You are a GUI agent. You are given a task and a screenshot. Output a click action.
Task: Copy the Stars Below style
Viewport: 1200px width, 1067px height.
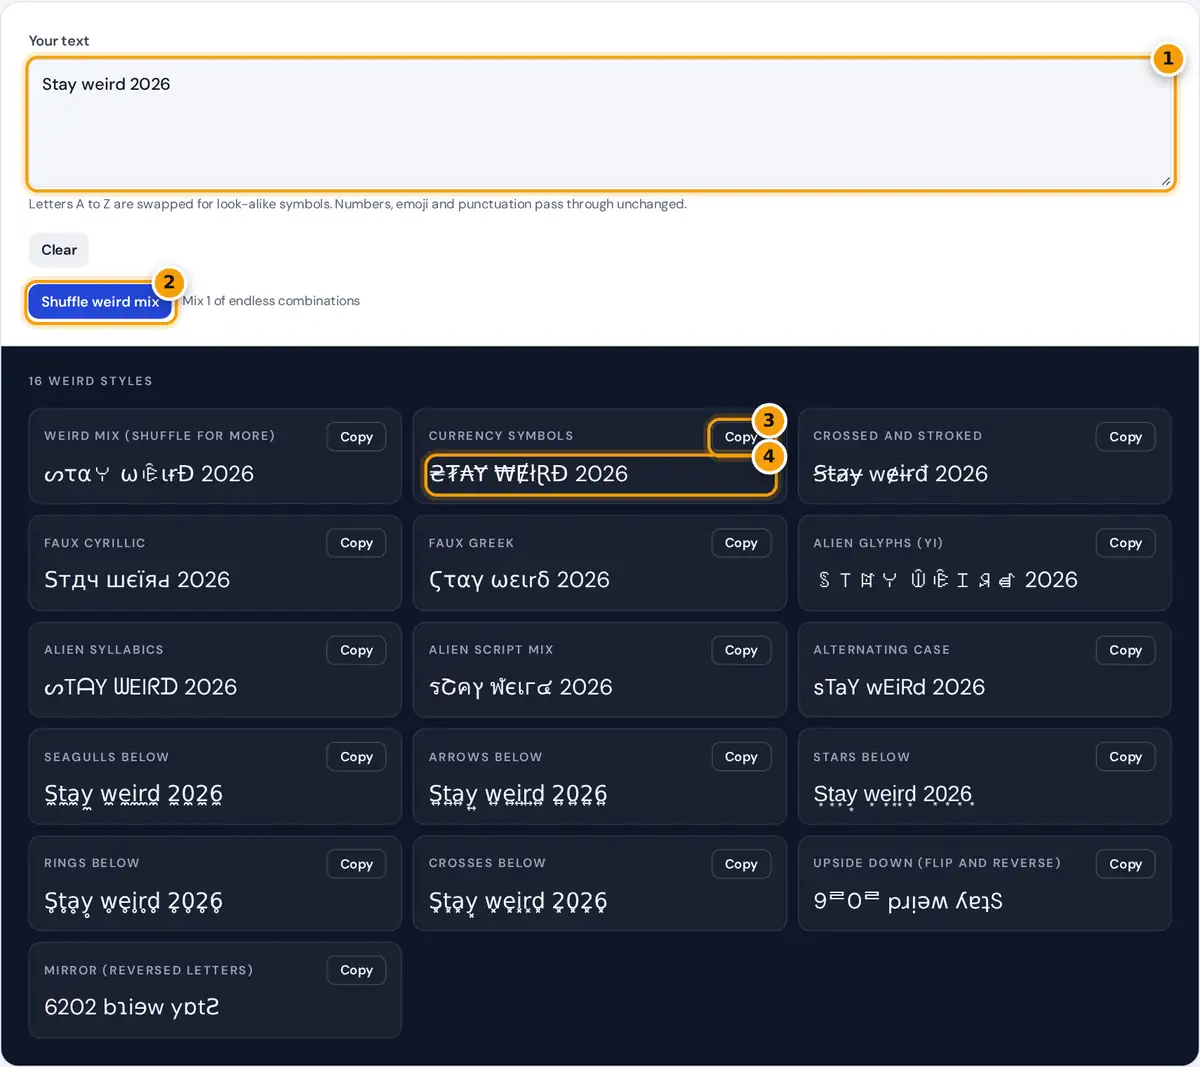[x=1125, y=757]
